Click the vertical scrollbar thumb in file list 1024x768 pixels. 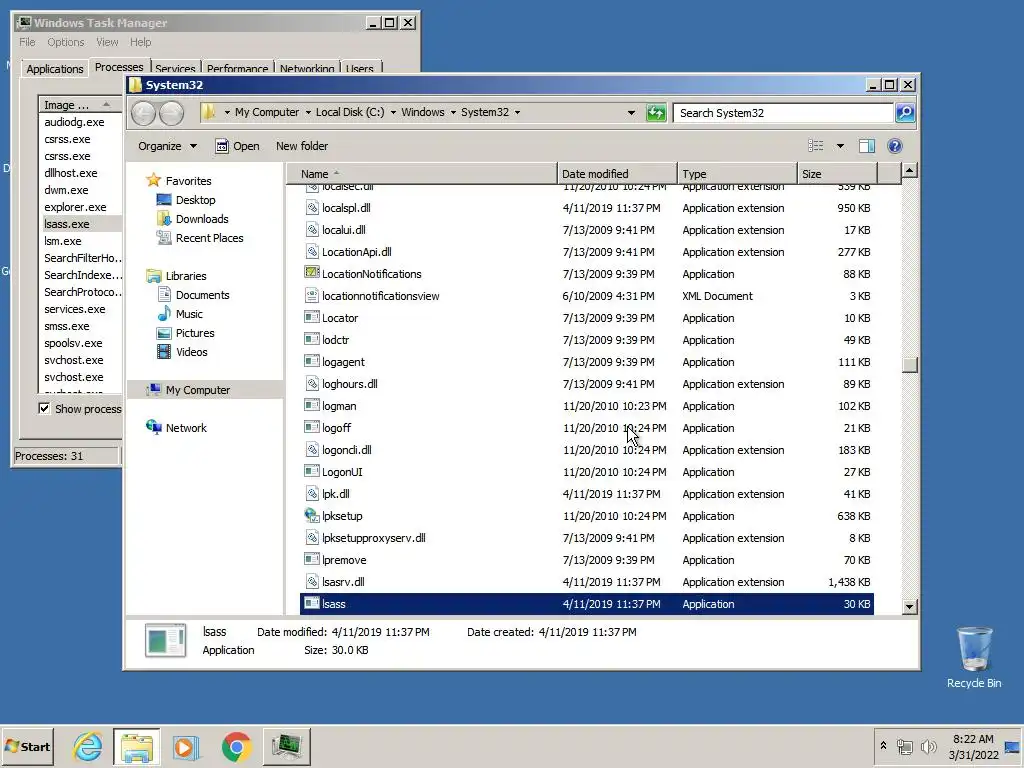click(910, 364)
